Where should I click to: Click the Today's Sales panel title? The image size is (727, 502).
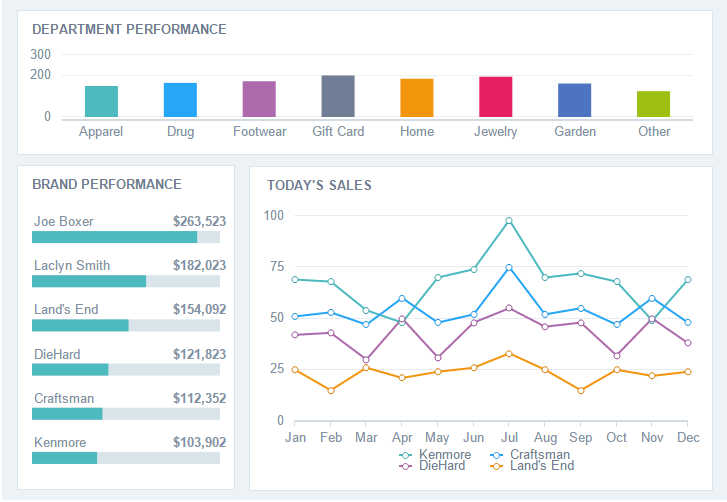[319, 185]
